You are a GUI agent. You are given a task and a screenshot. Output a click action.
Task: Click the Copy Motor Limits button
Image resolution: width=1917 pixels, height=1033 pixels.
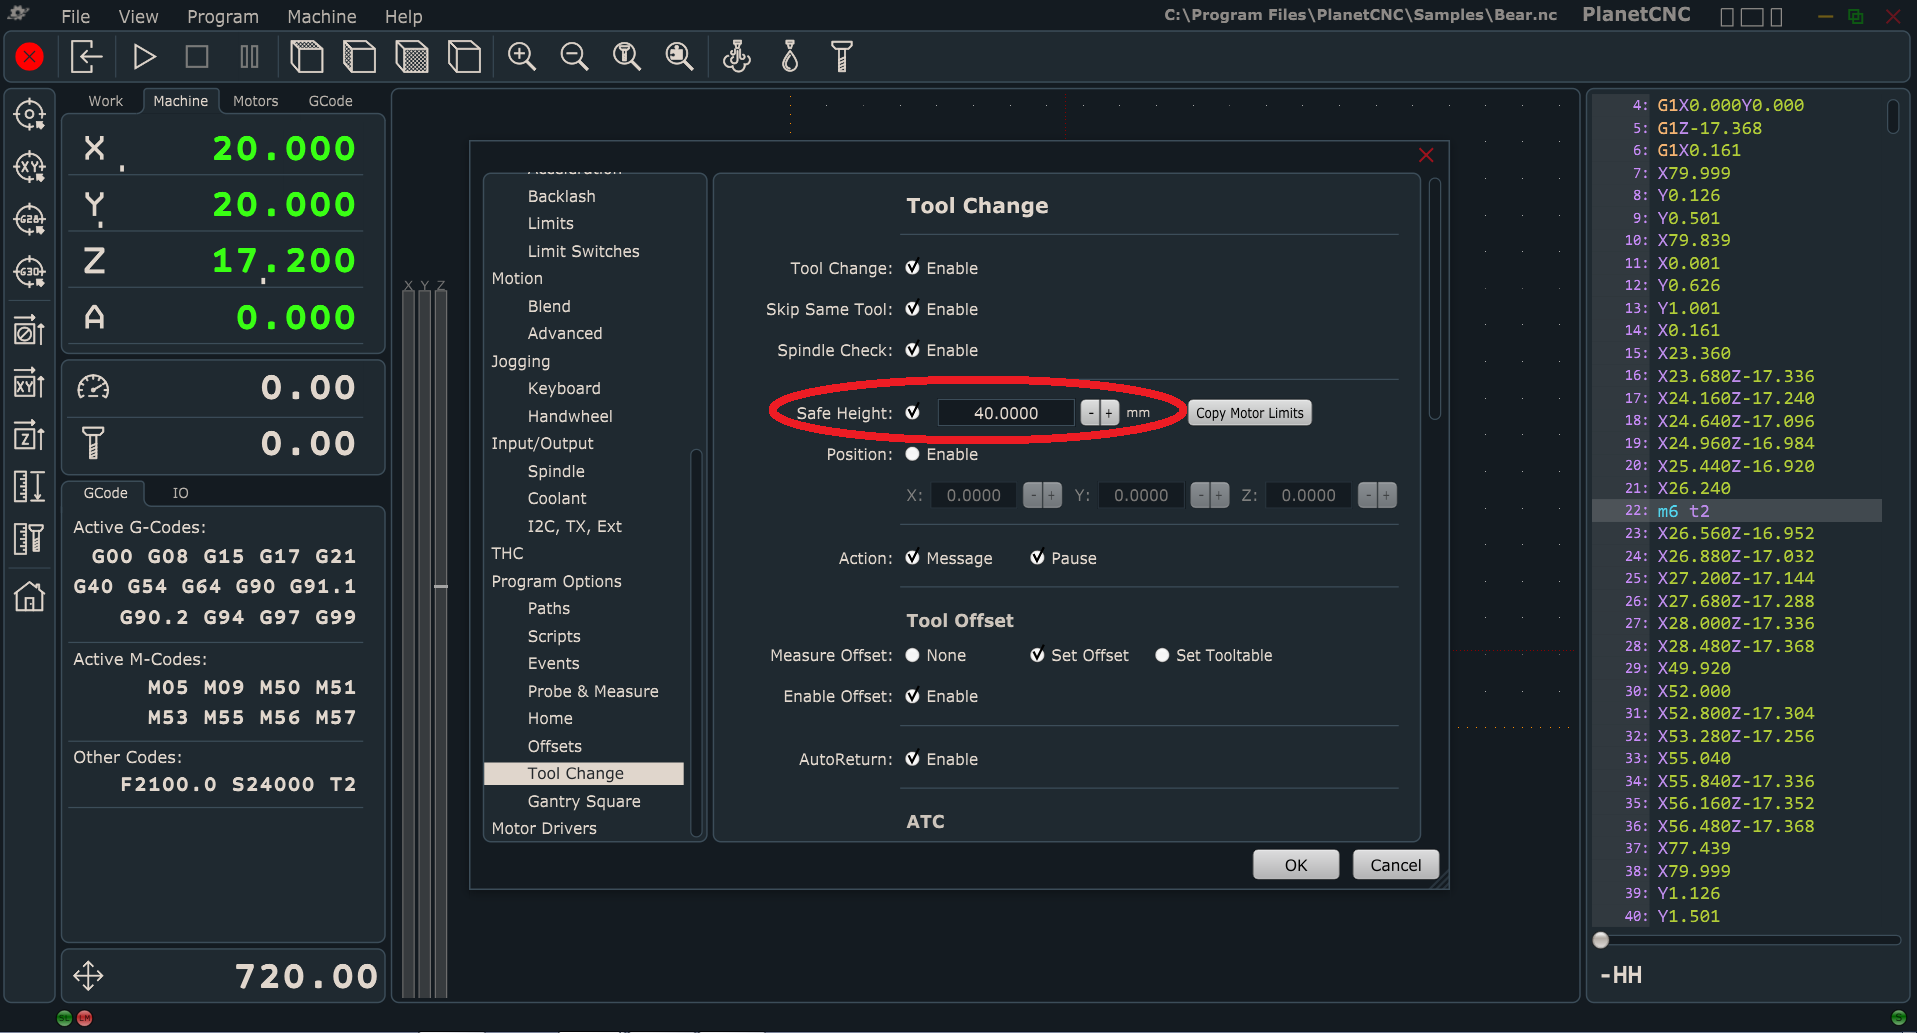pos(1249,413)
